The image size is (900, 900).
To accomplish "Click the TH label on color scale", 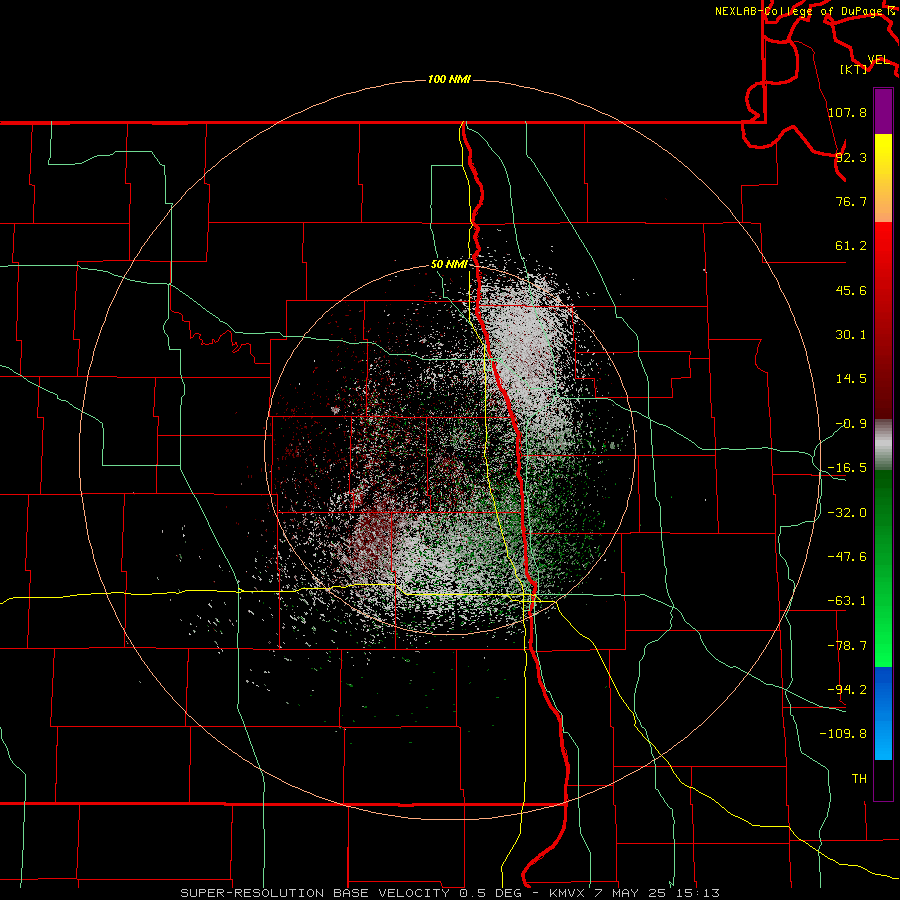I will (859, 778).
